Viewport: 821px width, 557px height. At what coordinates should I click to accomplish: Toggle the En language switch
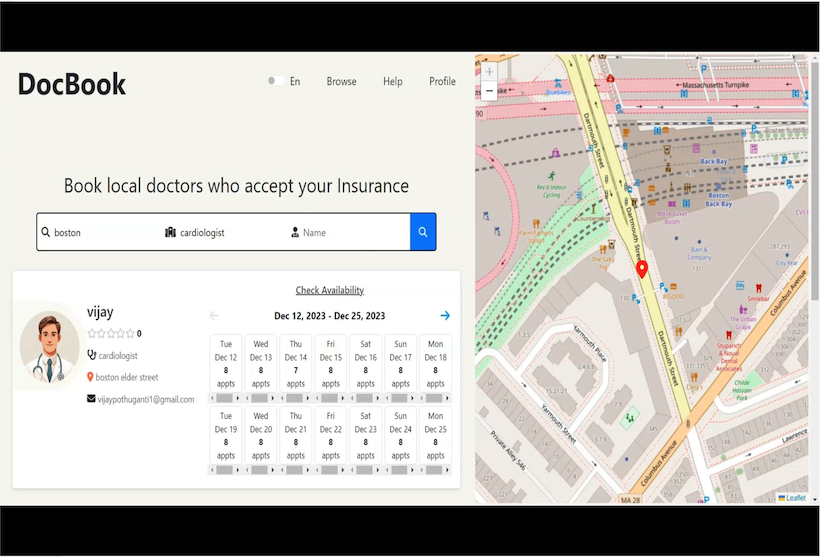pyautogui.click(x=276, y=81)
